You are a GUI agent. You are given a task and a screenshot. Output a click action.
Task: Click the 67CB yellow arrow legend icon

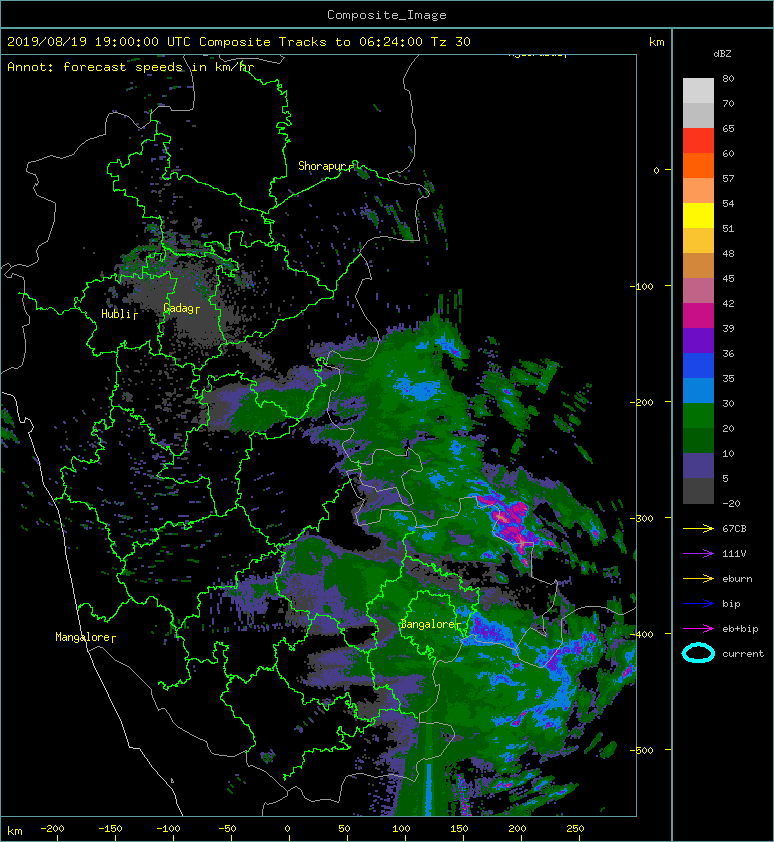698,528
